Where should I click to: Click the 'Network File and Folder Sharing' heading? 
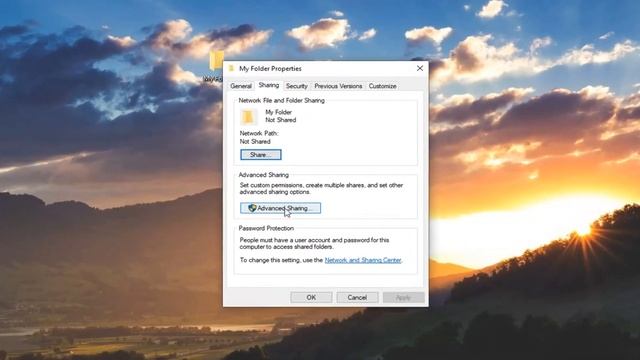pyautogui.click(x=282, y=100)
